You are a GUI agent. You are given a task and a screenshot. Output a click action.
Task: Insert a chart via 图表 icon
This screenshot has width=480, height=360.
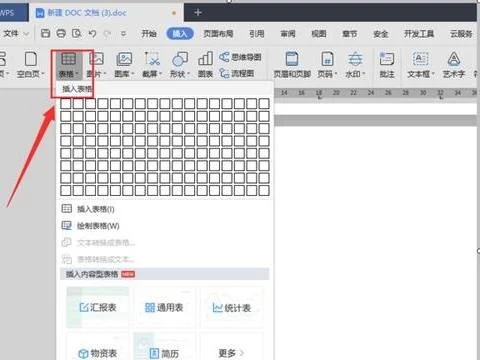coord(205,65)
